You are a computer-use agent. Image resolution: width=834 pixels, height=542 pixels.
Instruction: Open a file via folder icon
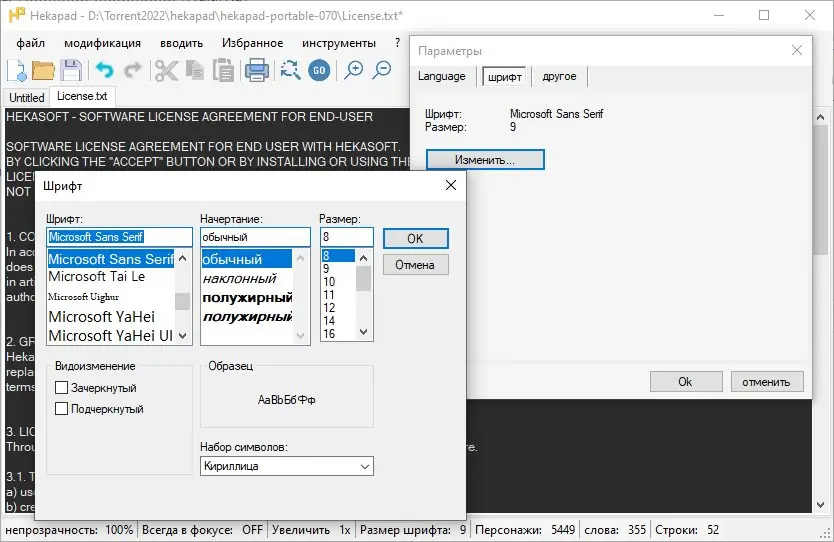coord(43,70)
